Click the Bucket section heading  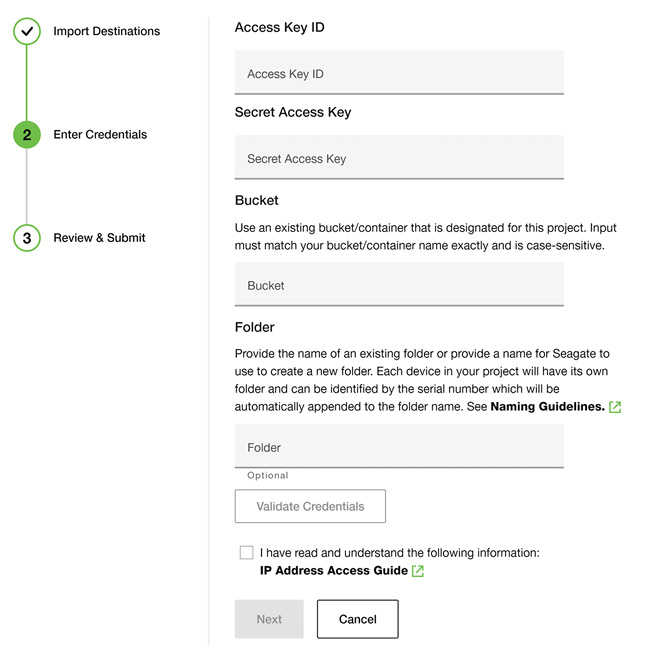pos(257,200)
